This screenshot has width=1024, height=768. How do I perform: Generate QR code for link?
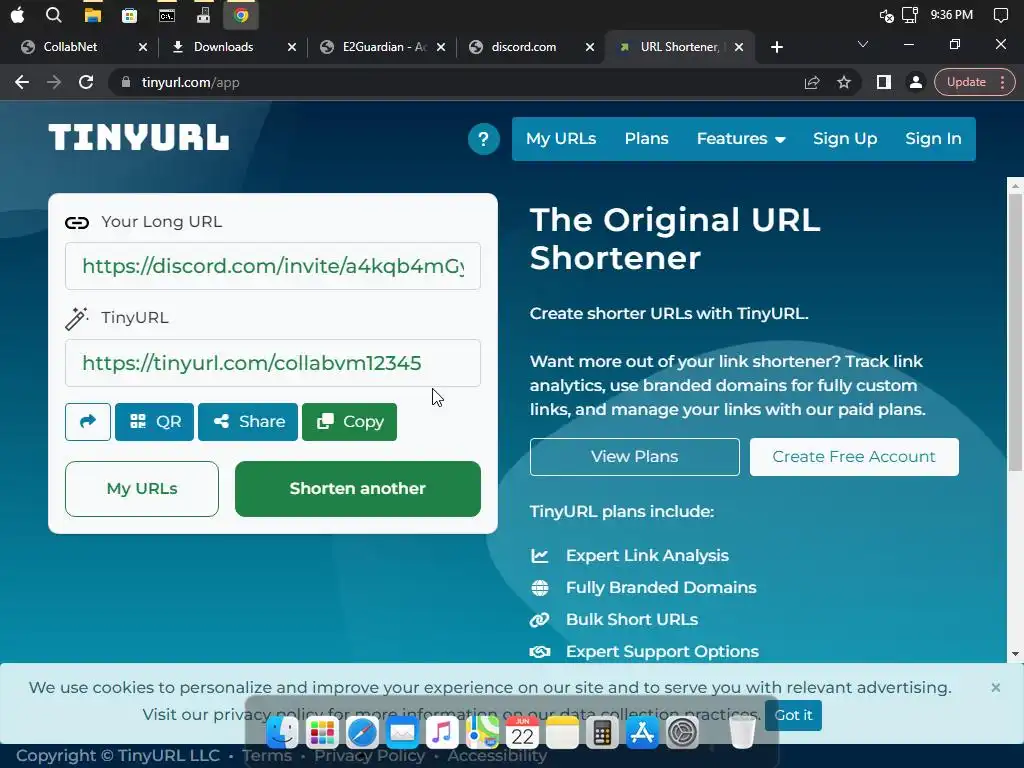point(154,422)
